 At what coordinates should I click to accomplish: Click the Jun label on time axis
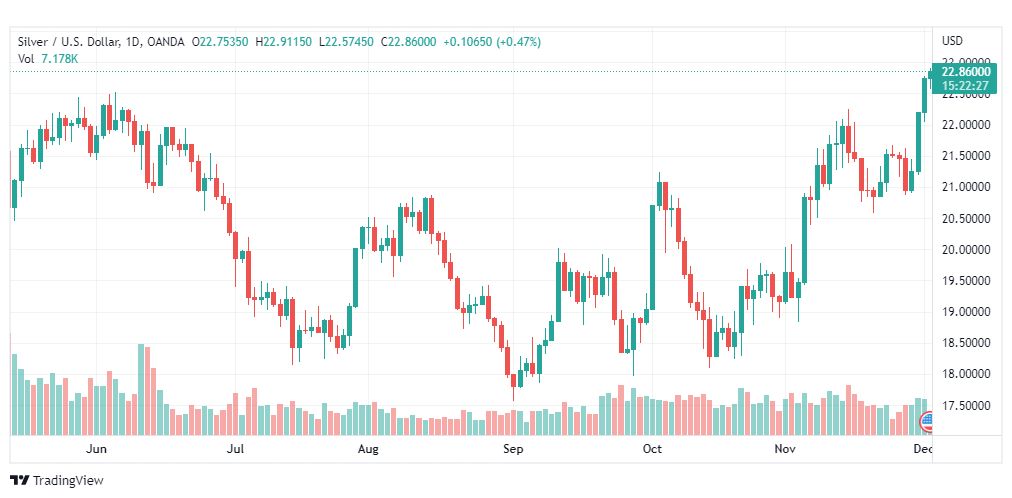[97, 450]
